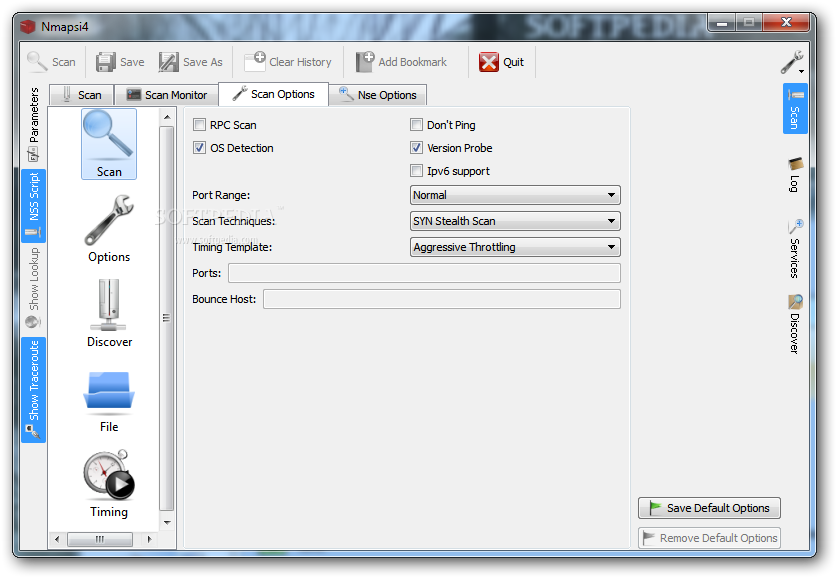The image size is (837, 578).
Task: Uncheck the OS Detection checkbox
Action: point(199,148)
